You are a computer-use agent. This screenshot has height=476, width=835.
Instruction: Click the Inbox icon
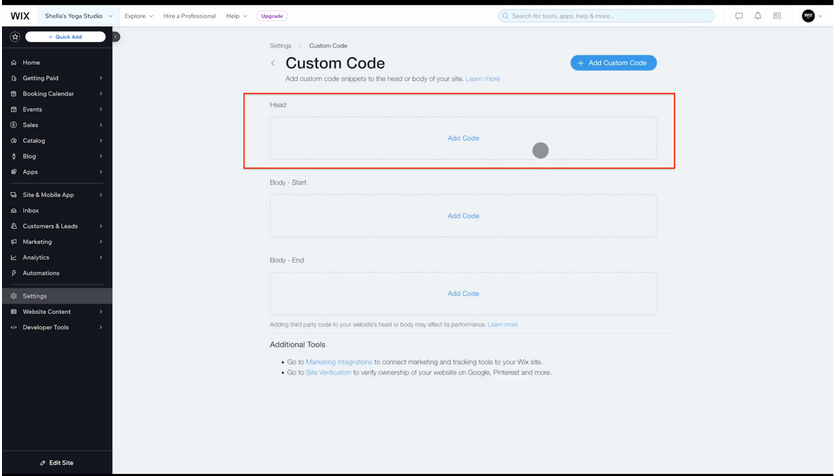[x=14, y=211]
